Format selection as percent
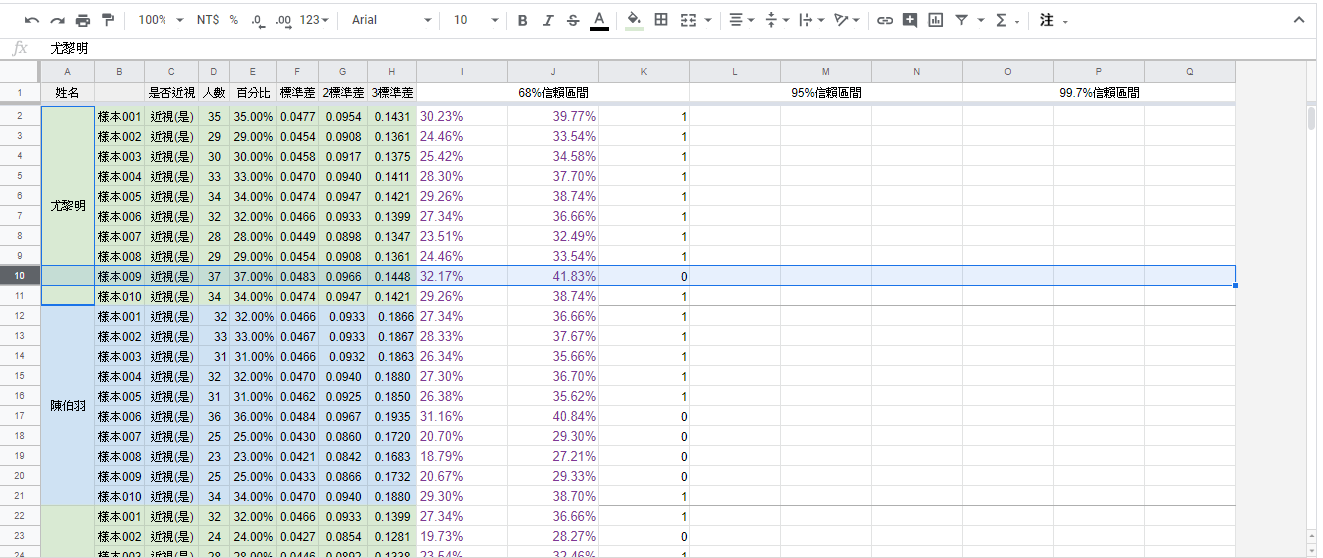 [234, 20]
